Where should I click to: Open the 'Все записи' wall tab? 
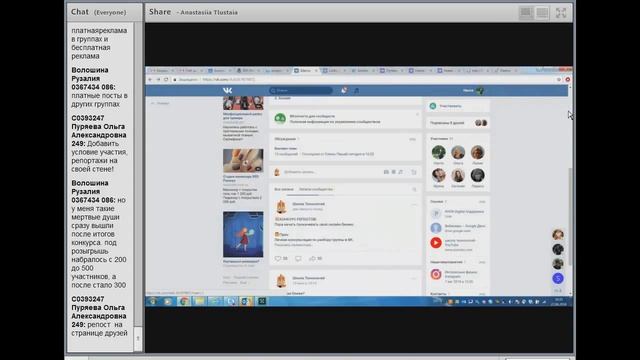point(284,189)
